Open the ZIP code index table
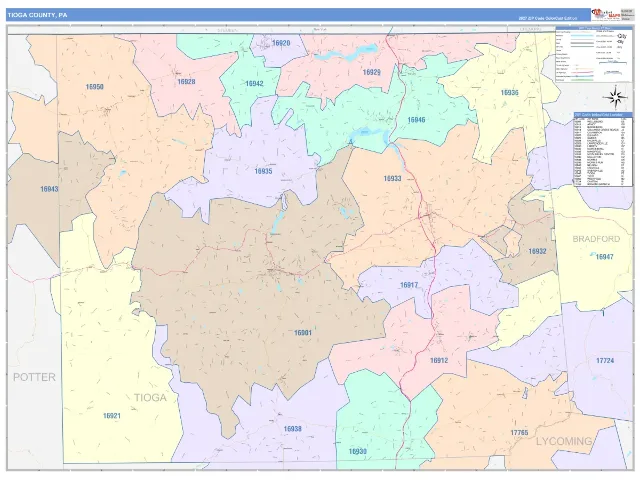The height and width of the screenshot is (480, 640). (603, 149)
